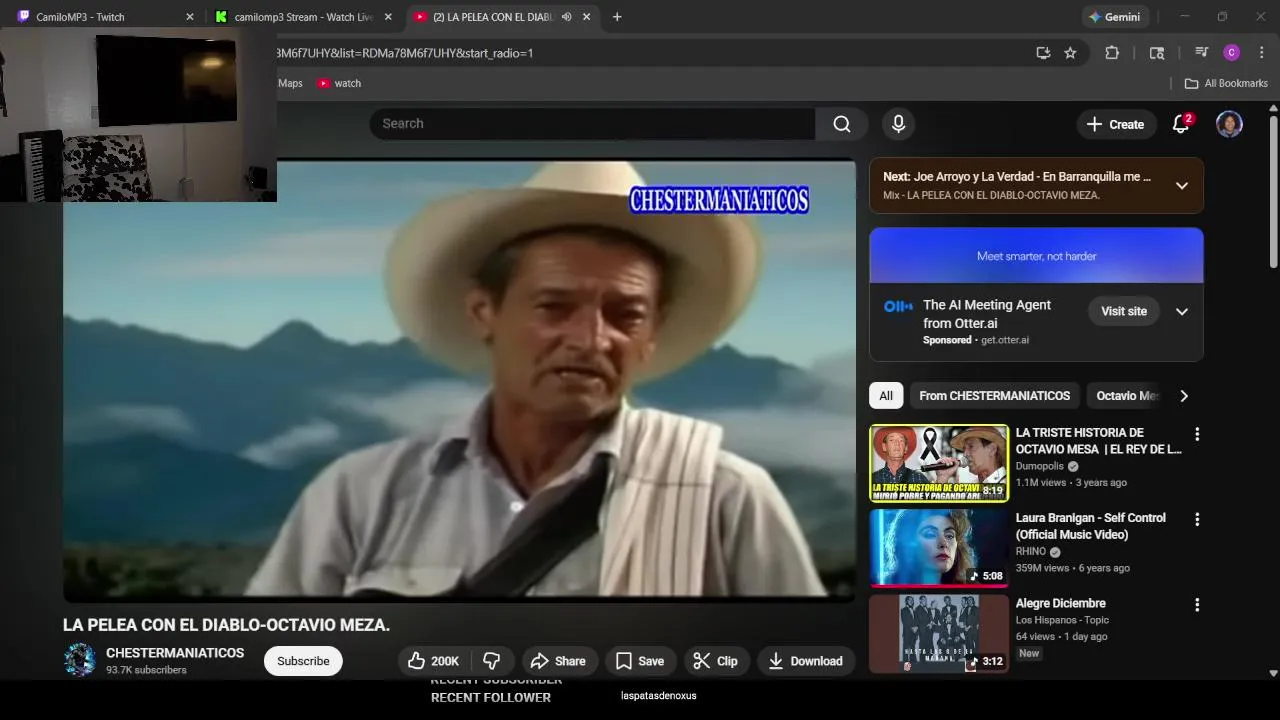1280x720 pixels.
Task: Open RHINO channel link
Action: tap(1031, 551)
